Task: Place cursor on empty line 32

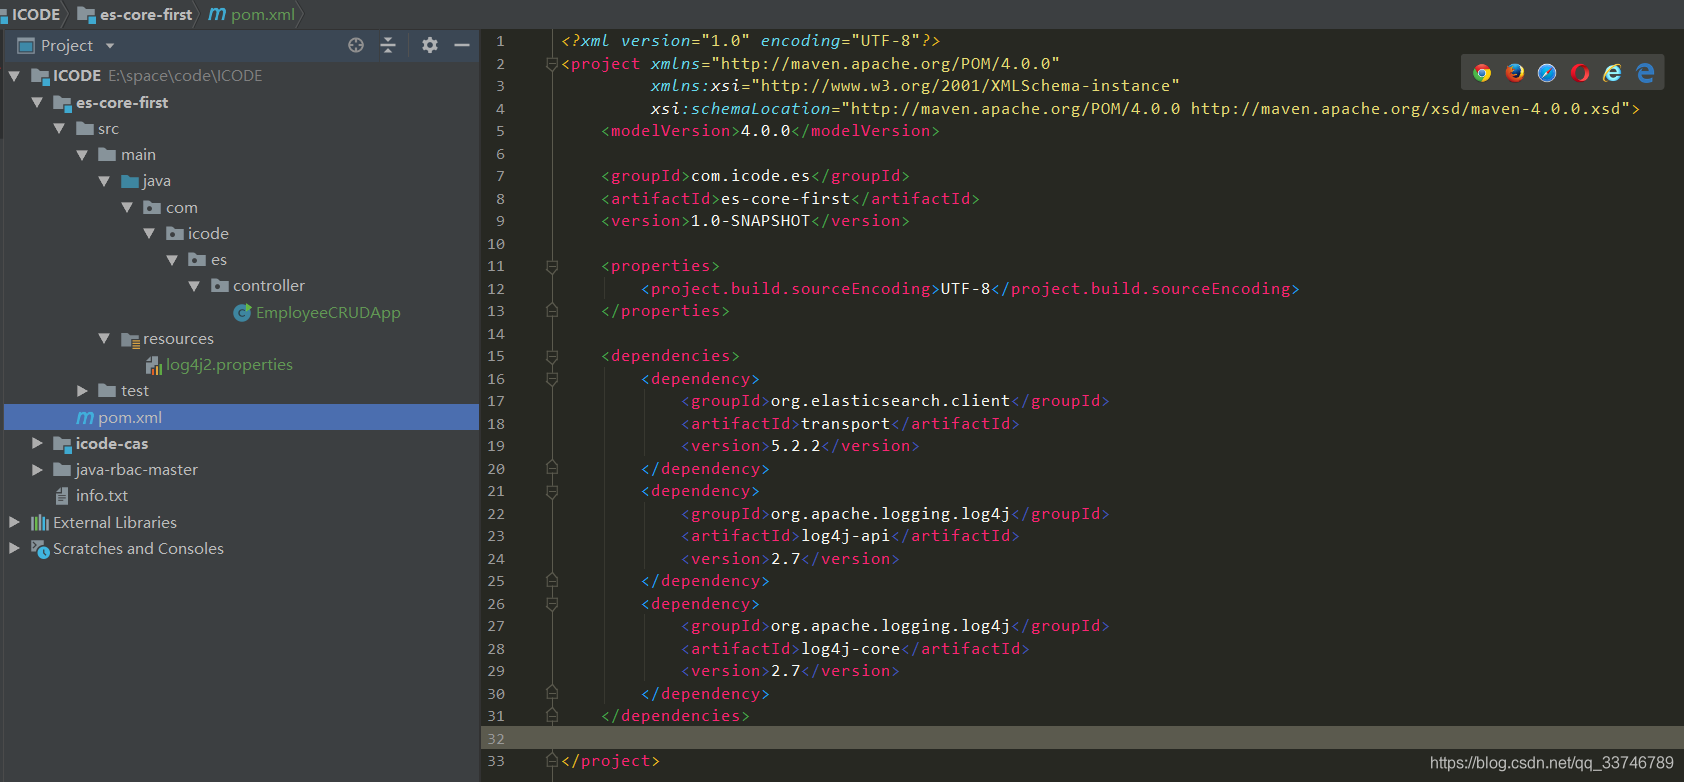Action: click(x=1080, y=739)
